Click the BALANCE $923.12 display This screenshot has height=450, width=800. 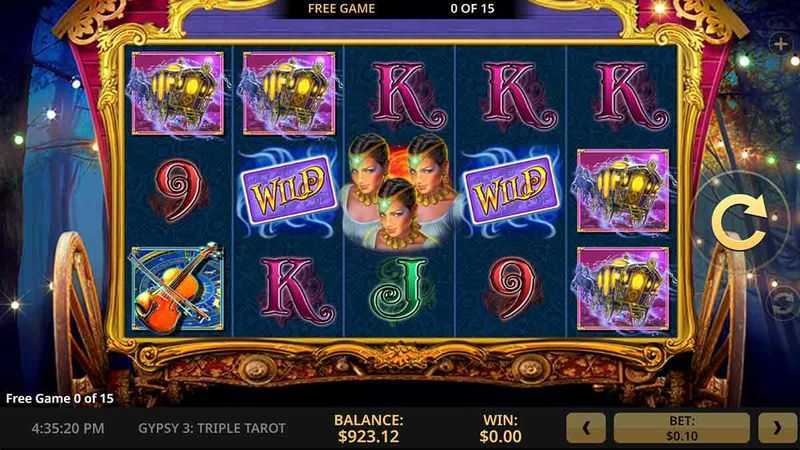[368, 428]
